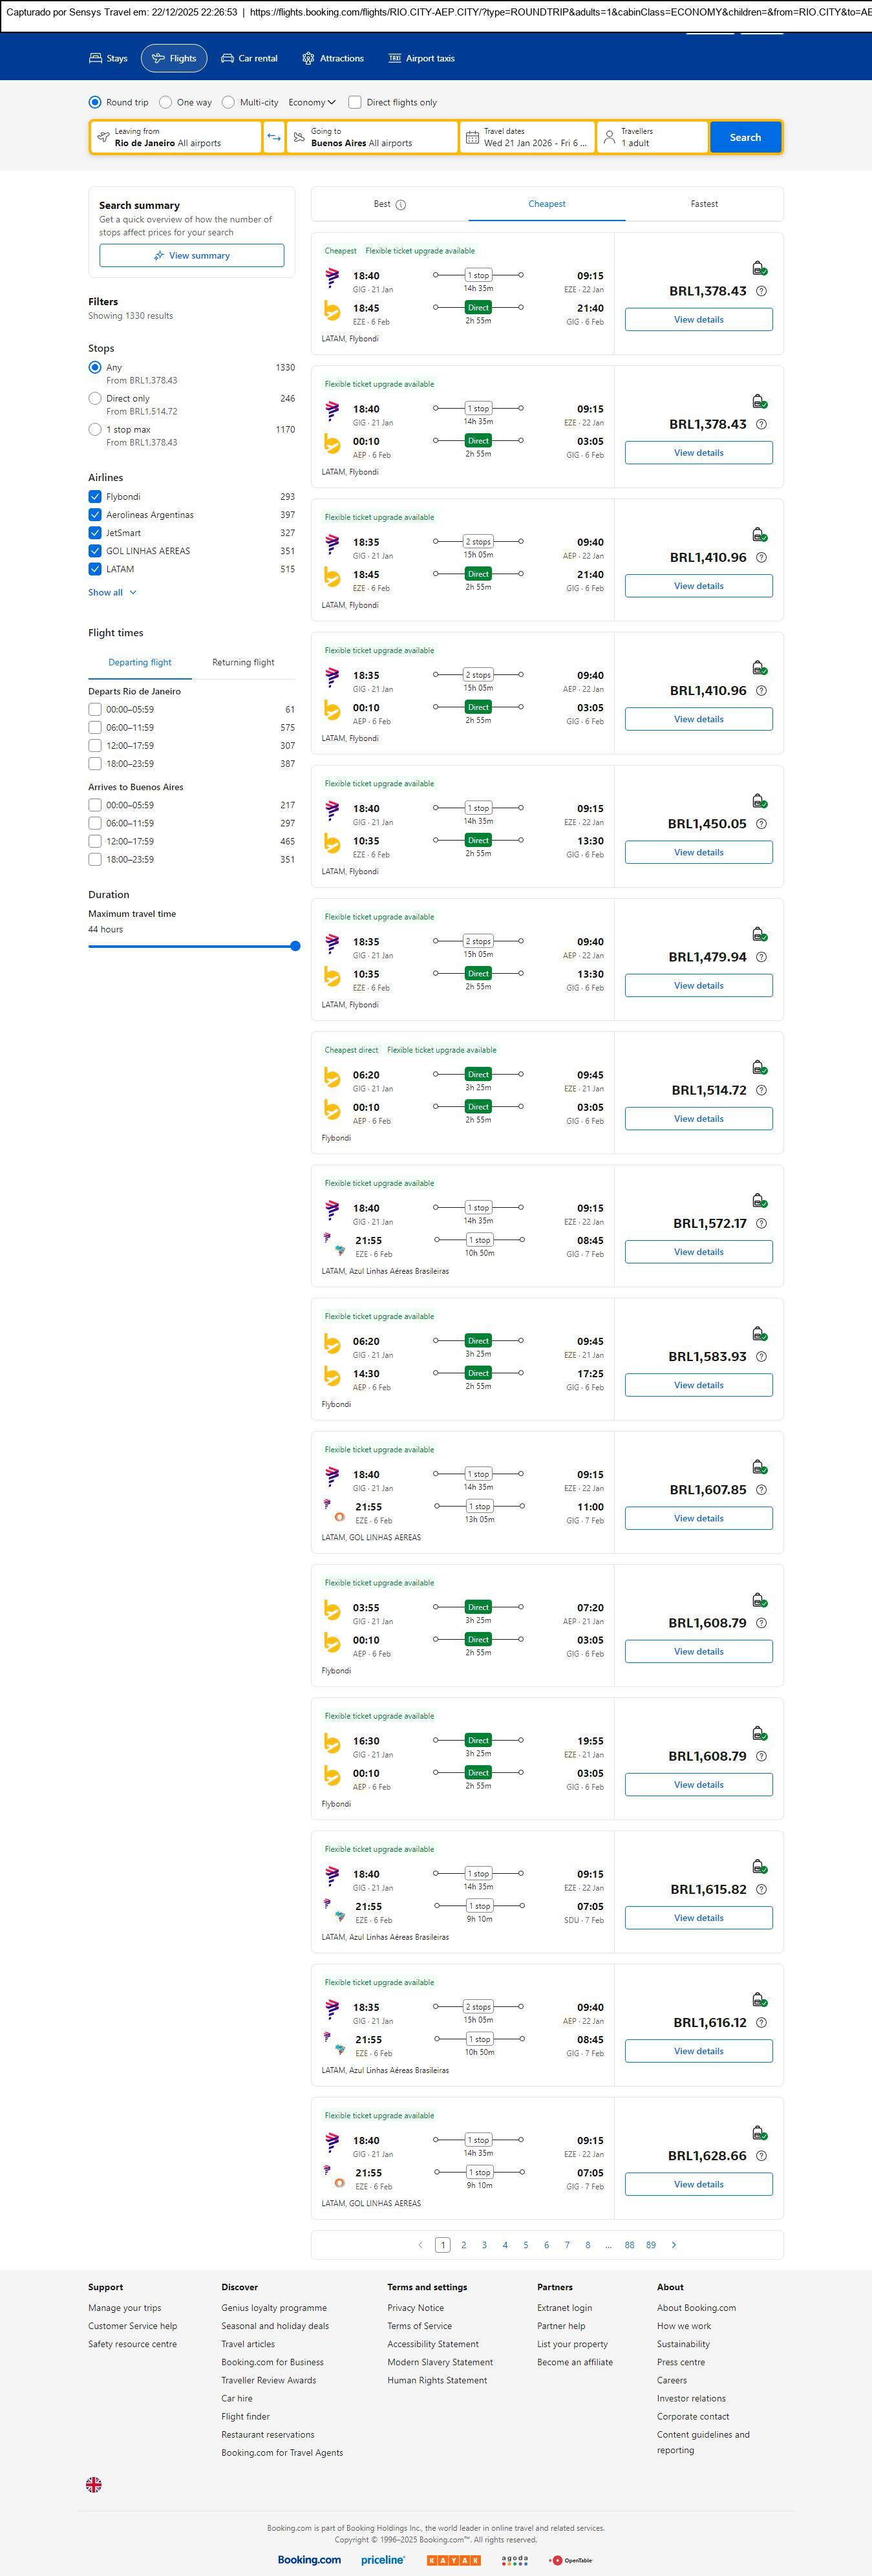The width and height of the screenshot is (872, 2576).
Task: Uncheck the Flybondi airline filter
Action: [x=95, y=497]
